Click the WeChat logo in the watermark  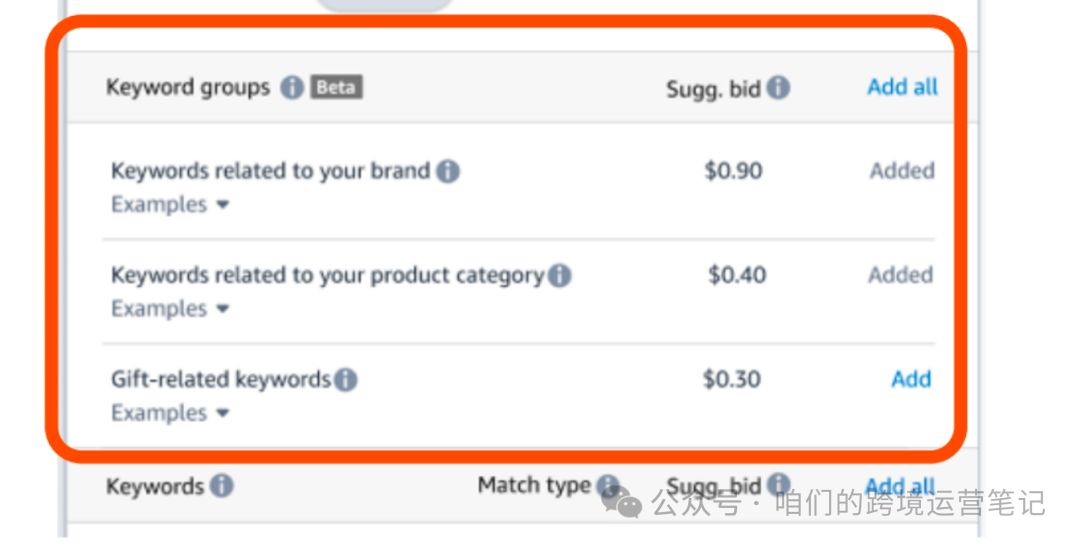pyautogui.click(x=621, y=502)
